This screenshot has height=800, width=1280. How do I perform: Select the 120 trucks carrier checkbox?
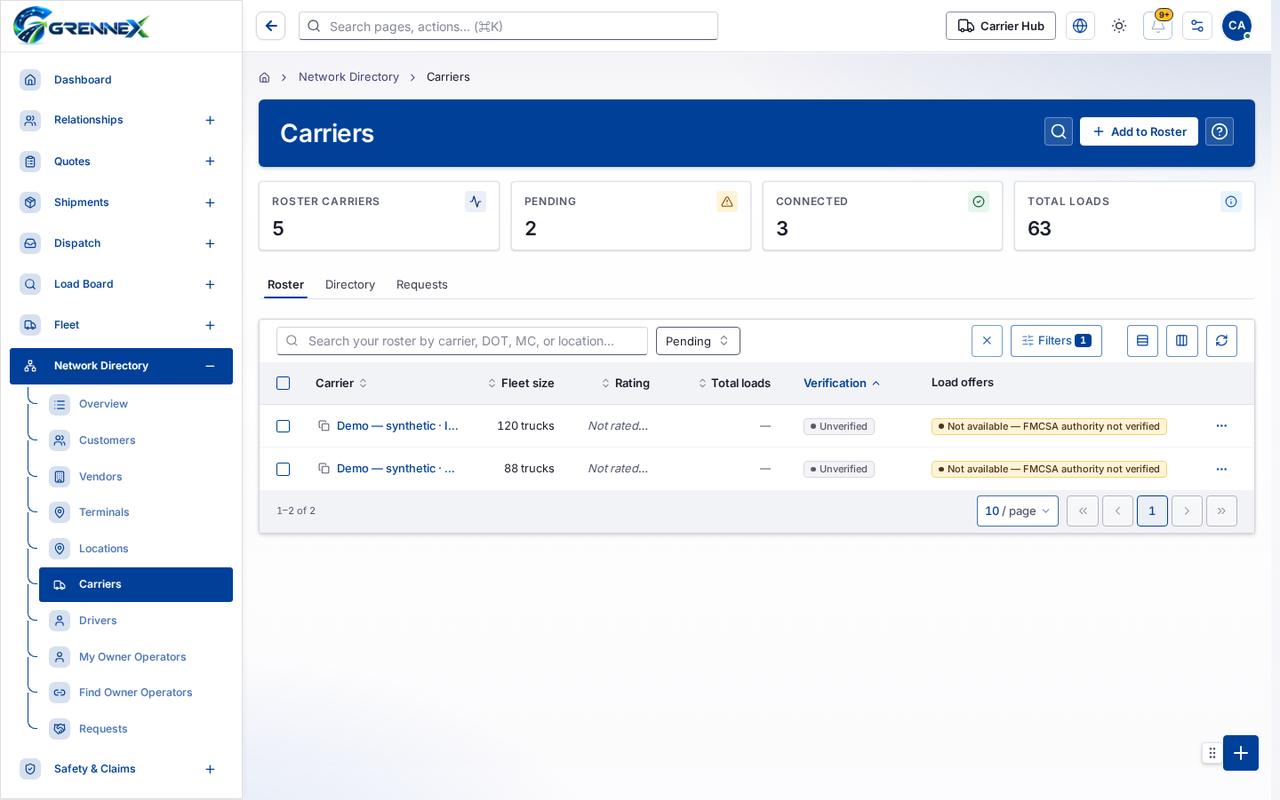point(283,426)
